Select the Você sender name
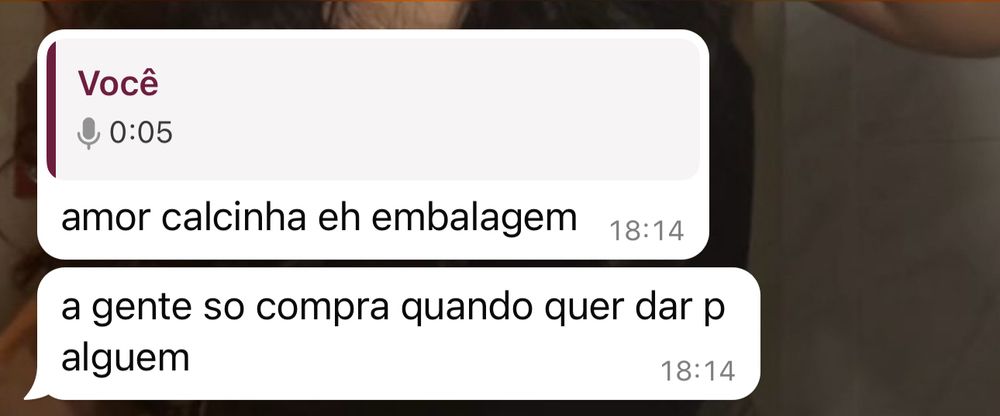The height and width of the screenshot is (416, 1000). [x=118, y=84]
